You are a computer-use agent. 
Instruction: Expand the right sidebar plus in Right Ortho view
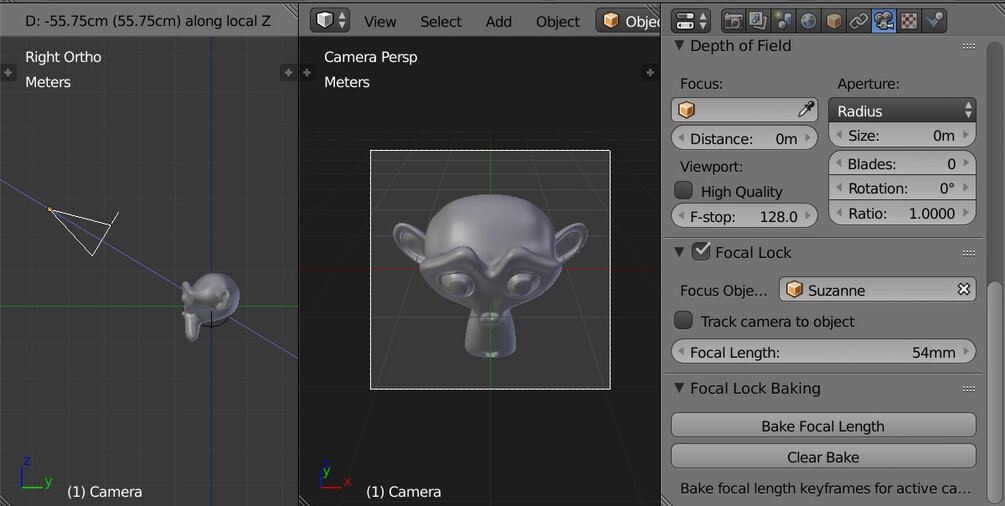[288, 72]
